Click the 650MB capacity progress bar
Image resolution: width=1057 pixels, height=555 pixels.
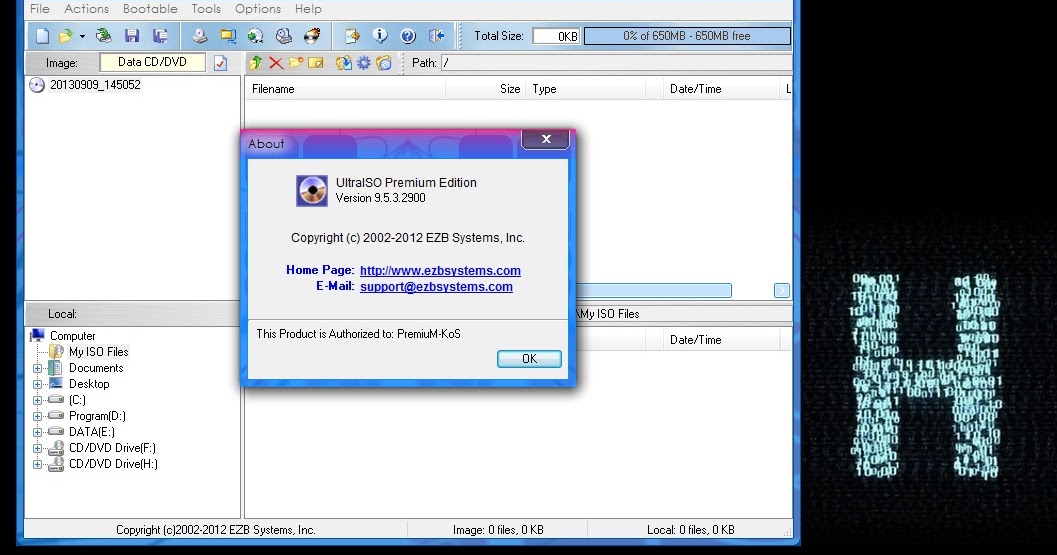(687, 36)
